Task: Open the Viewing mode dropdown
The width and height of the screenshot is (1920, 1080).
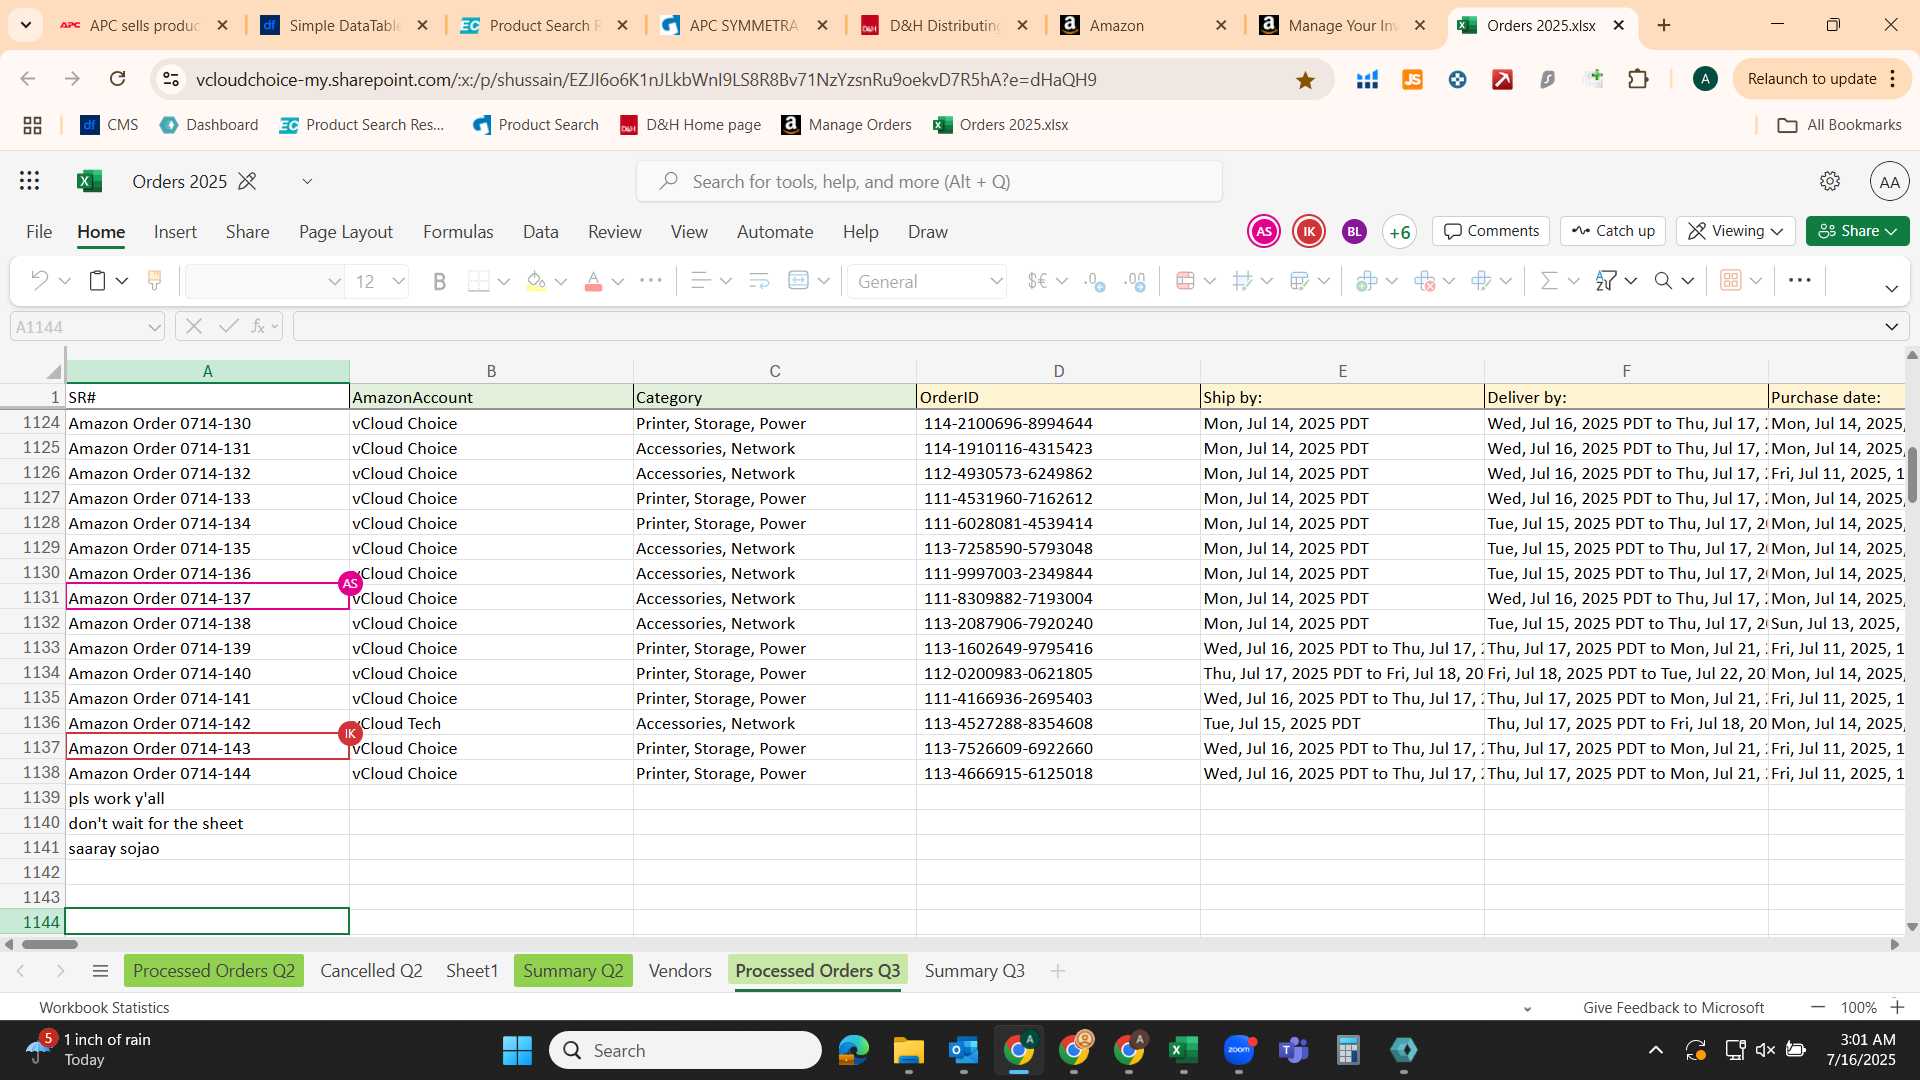Action: [x=1736, y=231]
